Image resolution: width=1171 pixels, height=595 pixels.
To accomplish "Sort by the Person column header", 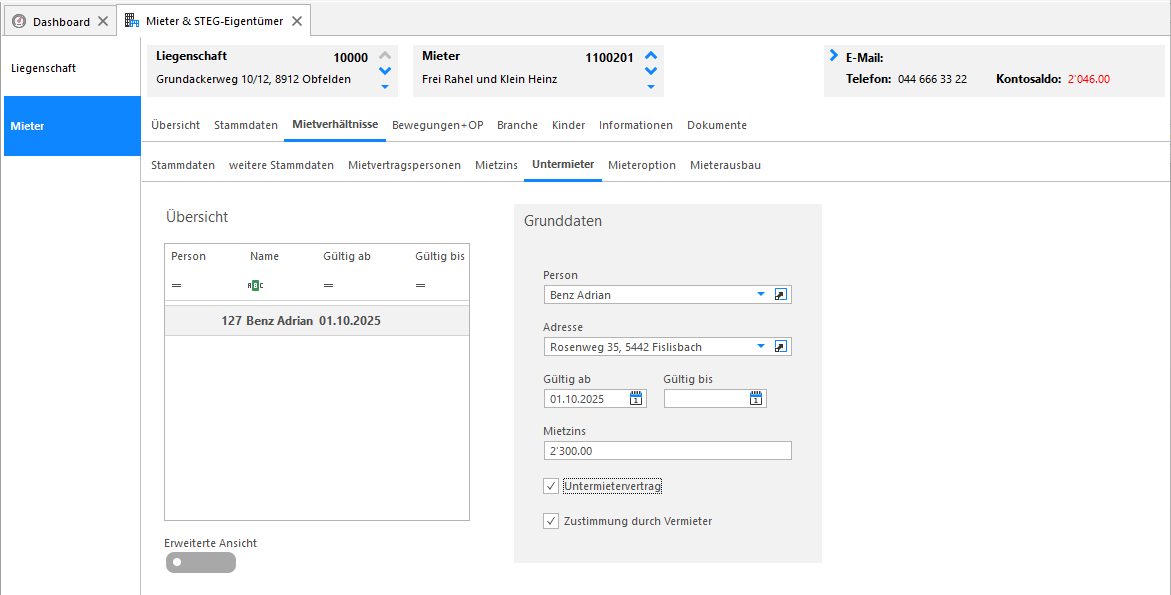I will [188, 256].
